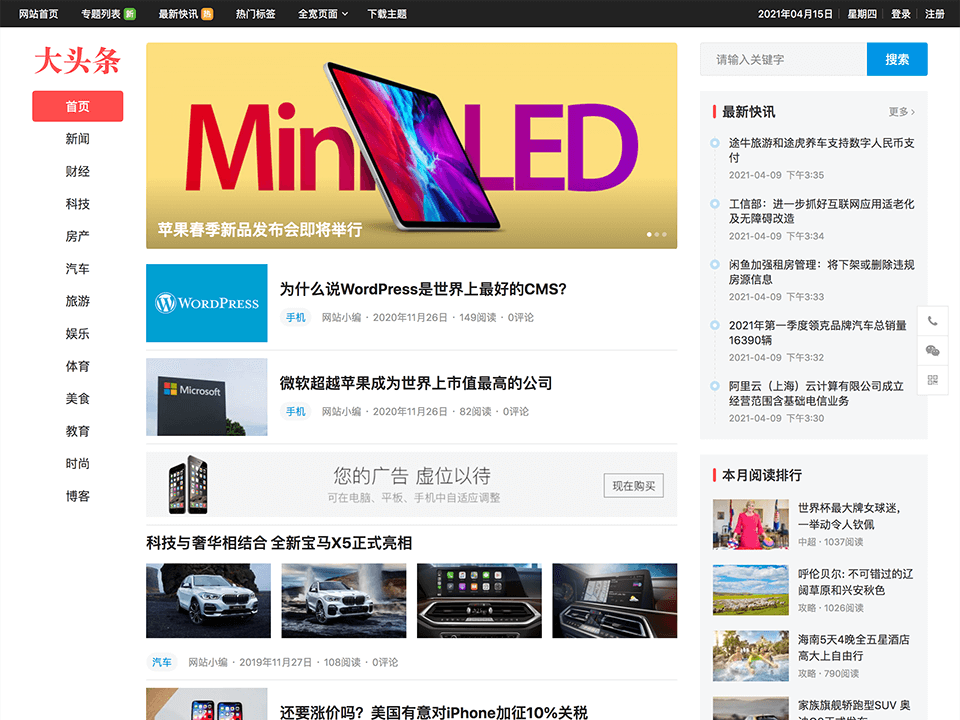The height and width of the screenshot is (720, 960).
Task: Show the QR code floating icon
Action: pyautogui.click(x=932, y=379)
